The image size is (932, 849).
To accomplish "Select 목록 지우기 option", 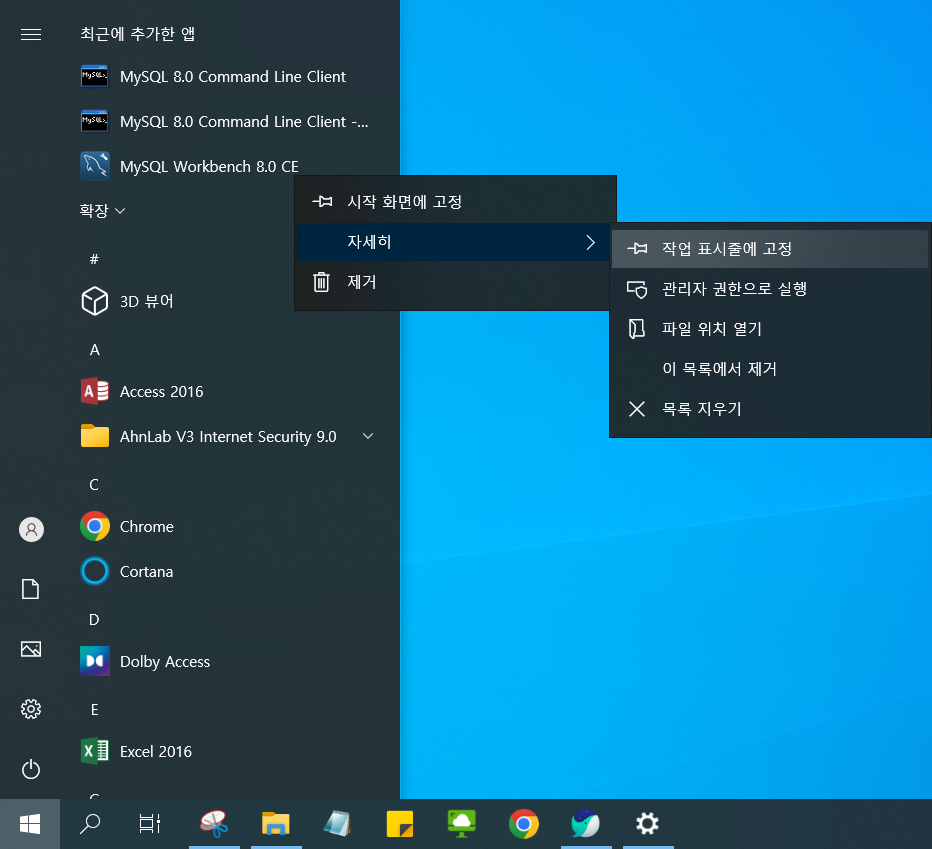I will (x=770, y=409).
